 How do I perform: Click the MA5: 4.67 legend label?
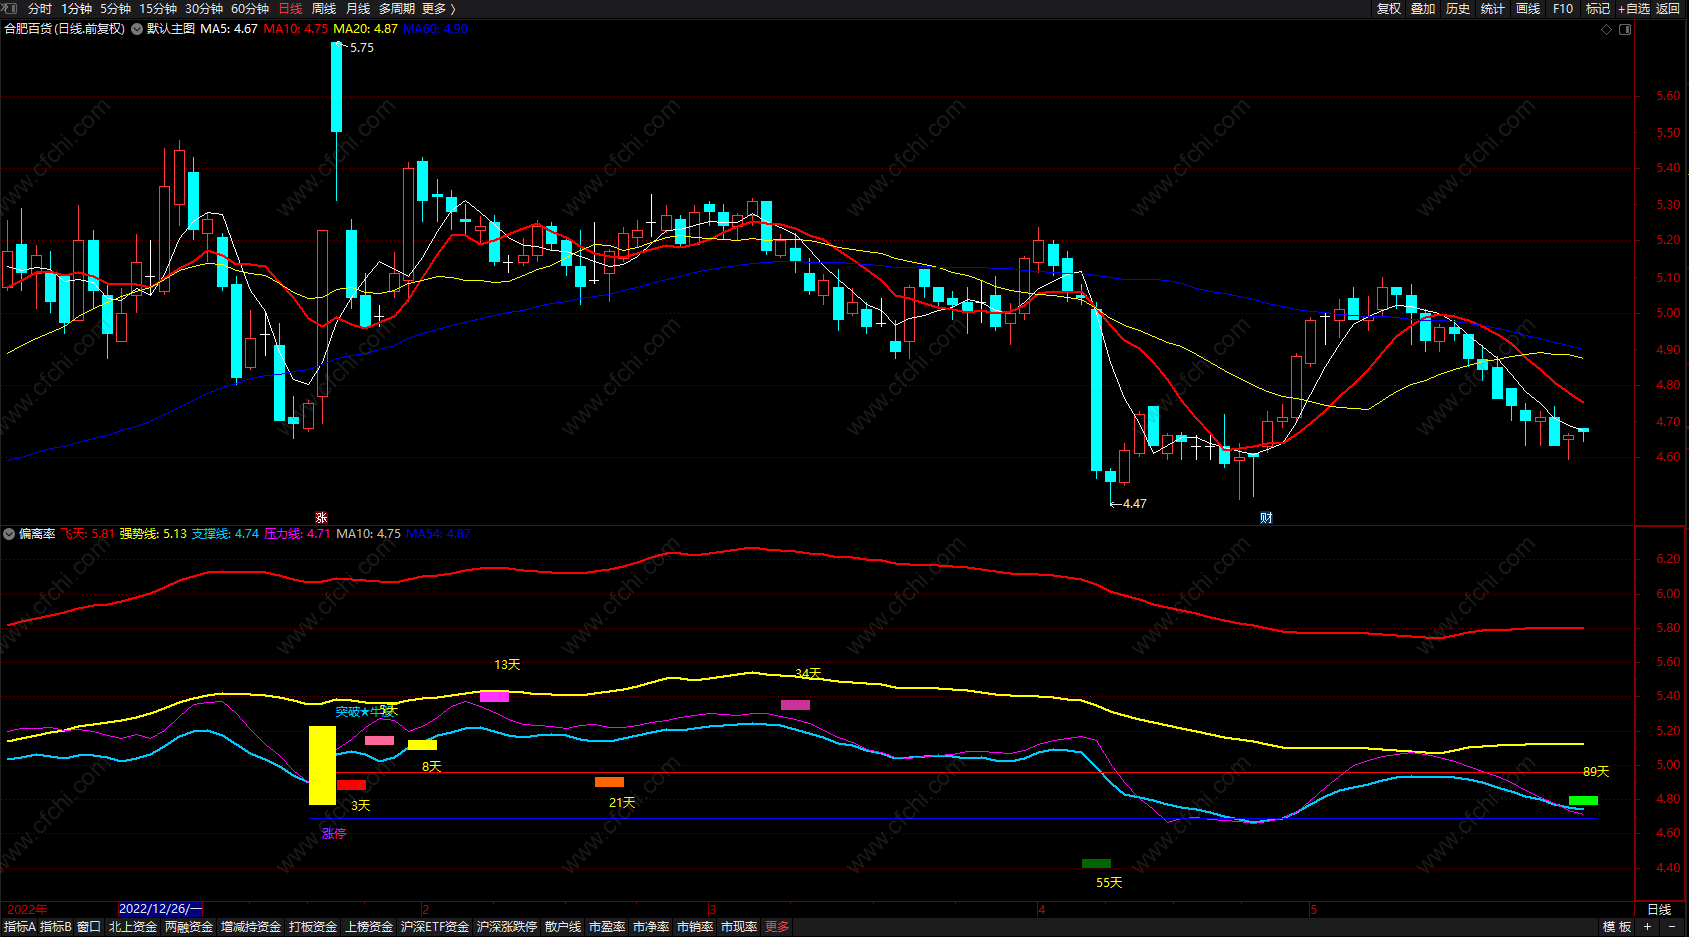[x=229, y=29]
